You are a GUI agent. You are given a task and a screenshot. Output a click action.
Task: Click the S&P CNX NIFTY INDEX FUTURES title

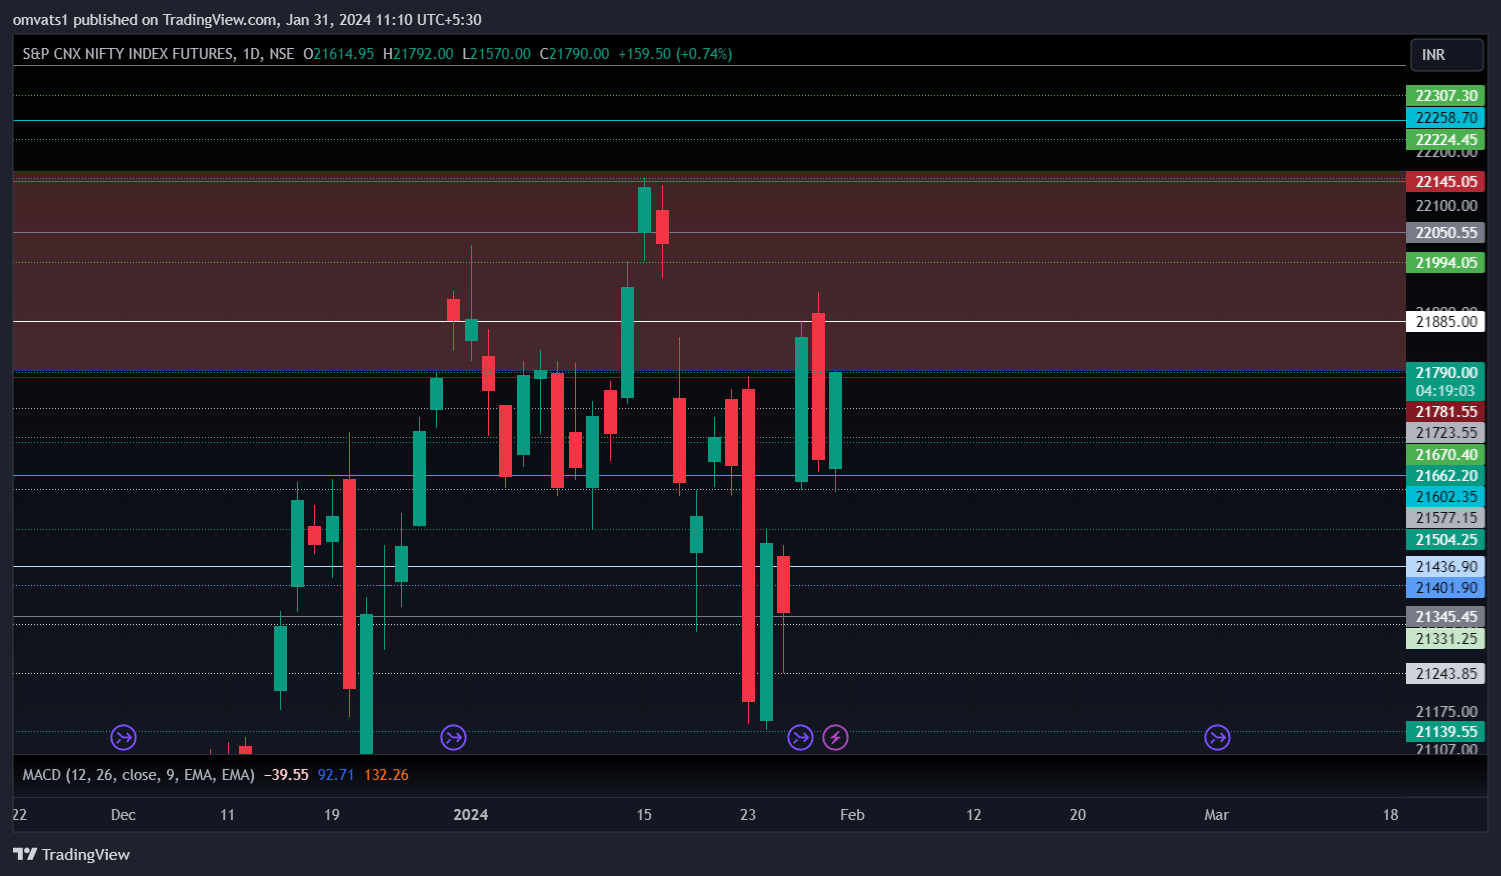click(158, 54)
